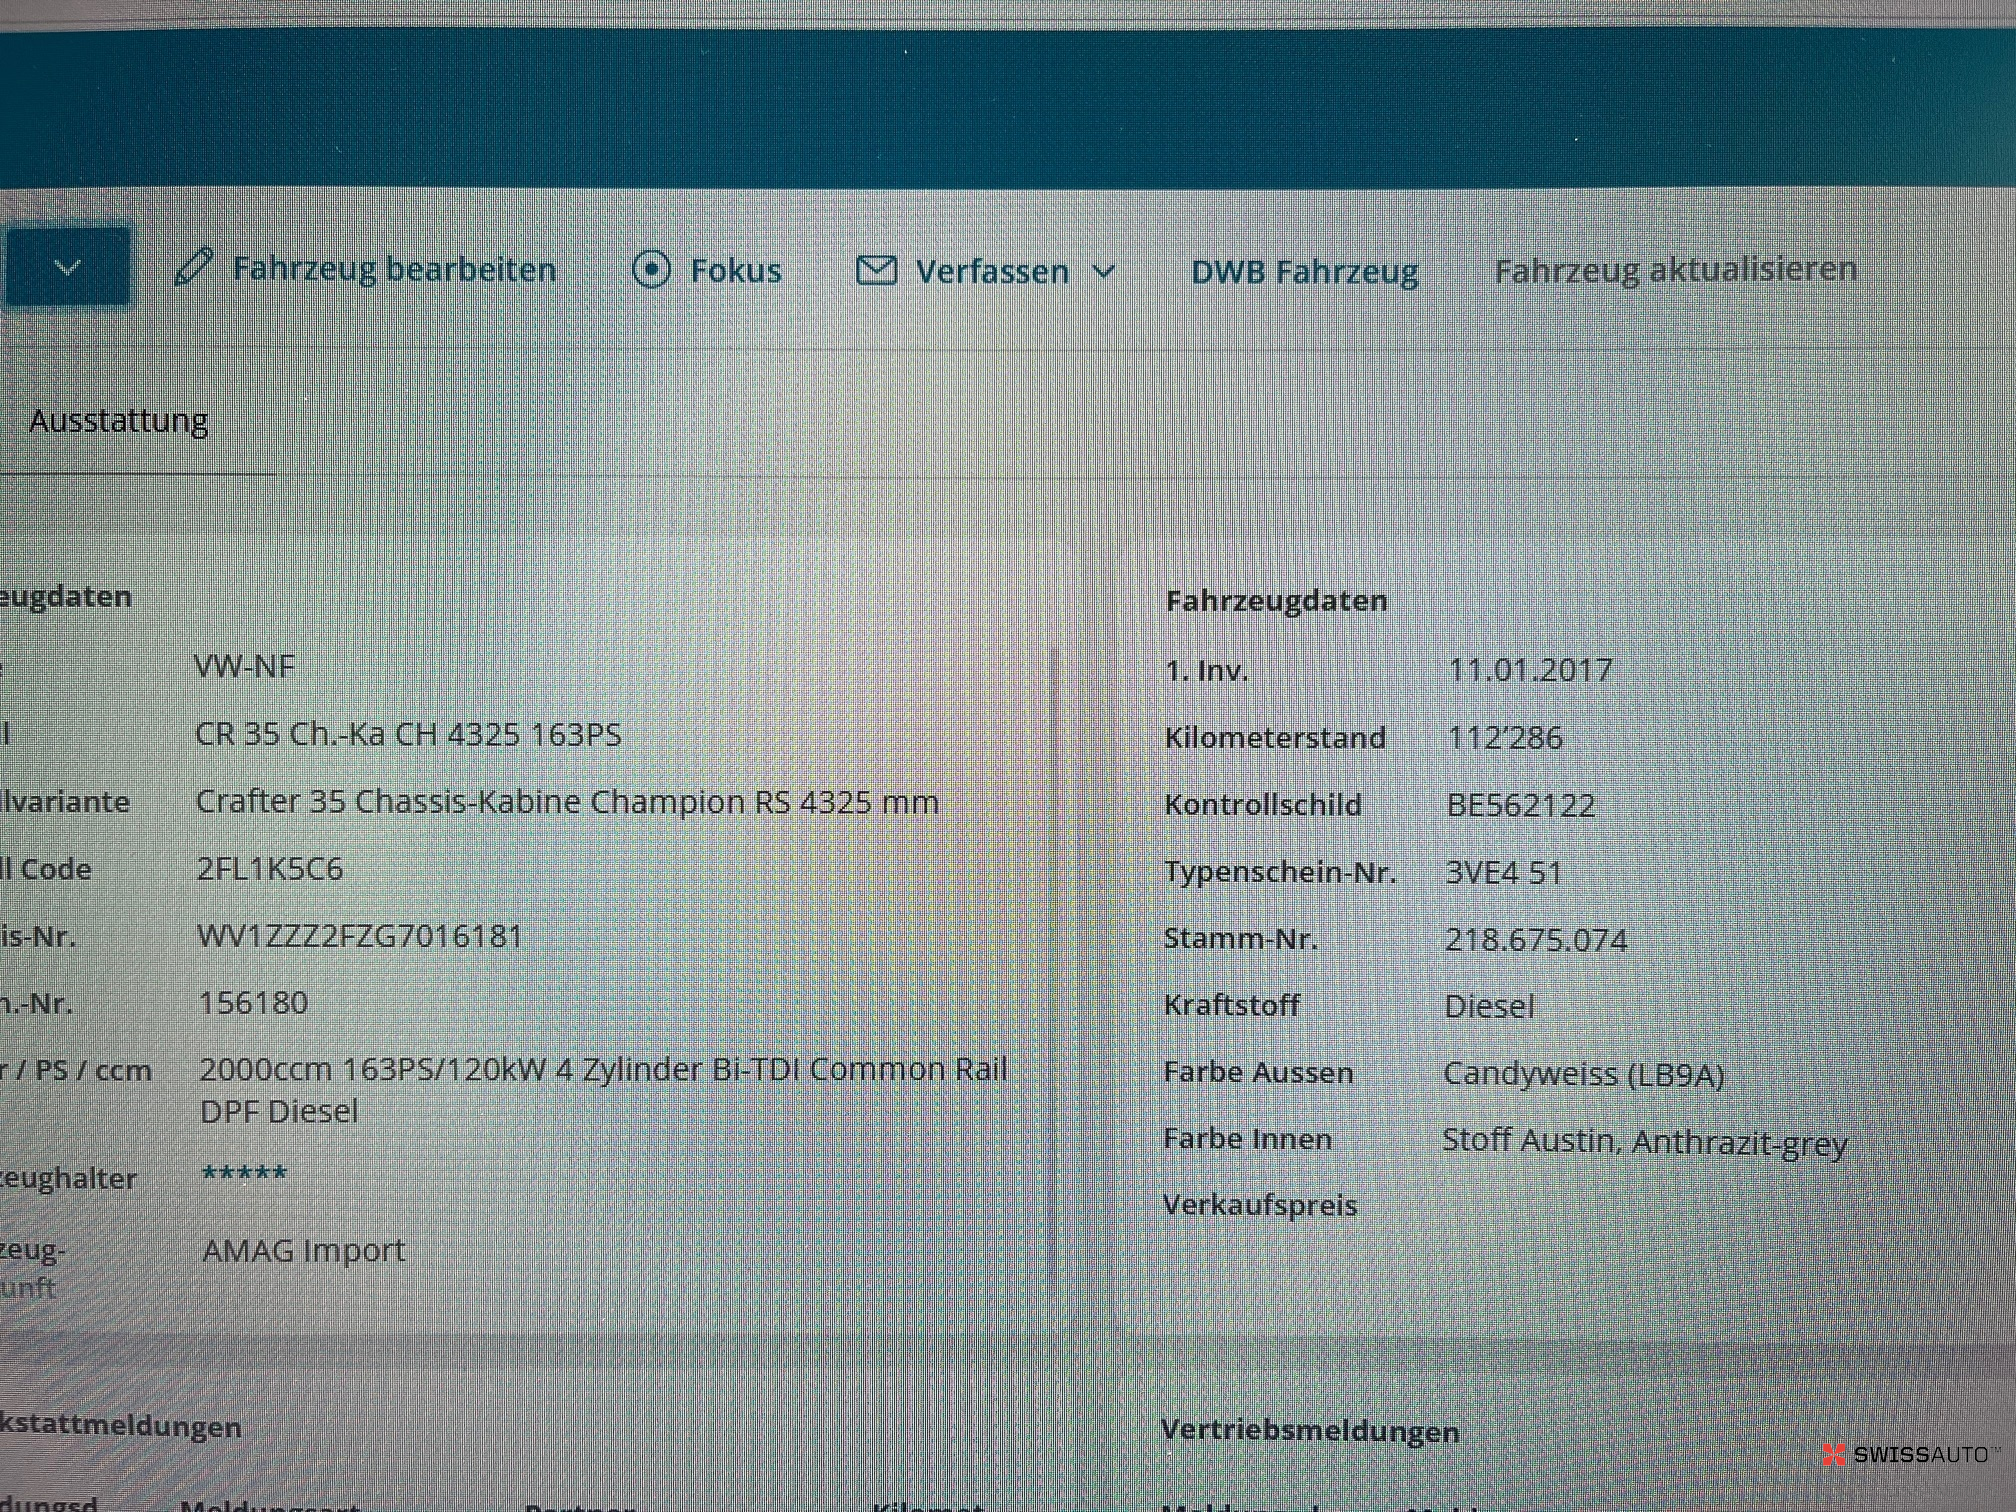
Task: Click Stamm-Nr. value 218.675.074
Action: [1536, 939]
